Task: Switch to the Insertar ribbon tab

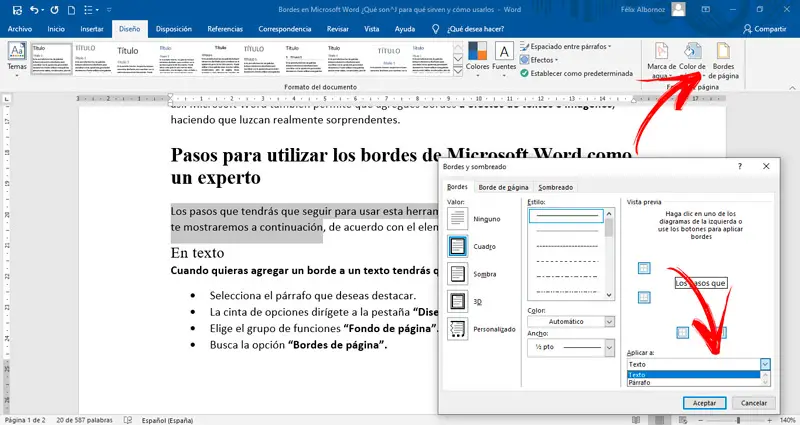Action: tap(92, 29)
